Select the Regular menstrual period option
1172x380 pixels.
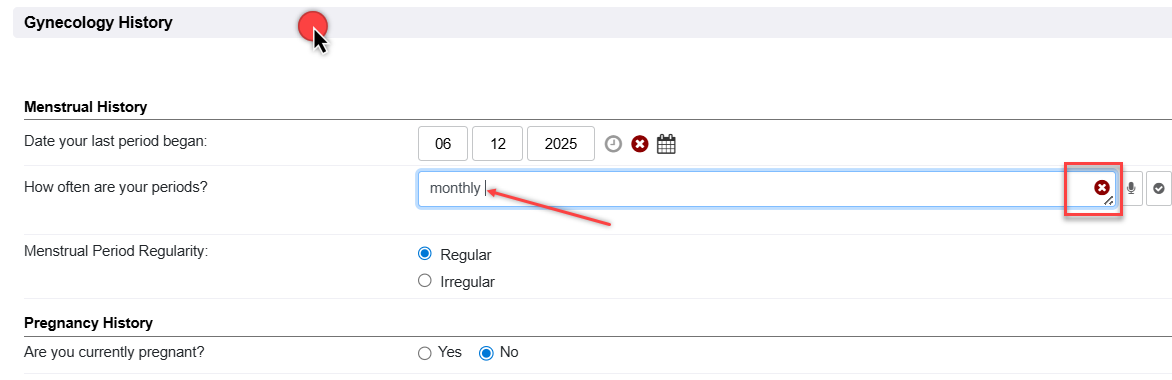pos(425,254)
